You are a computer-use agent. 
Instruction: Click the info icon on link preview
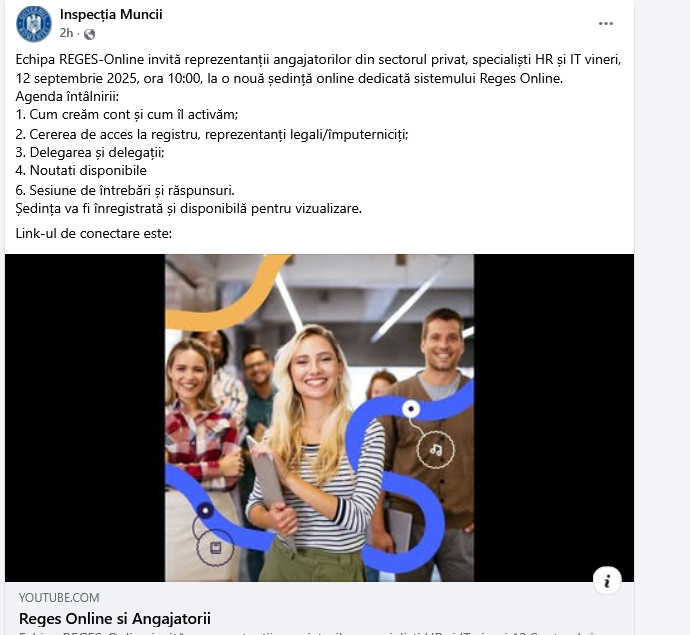coord(607,580)
